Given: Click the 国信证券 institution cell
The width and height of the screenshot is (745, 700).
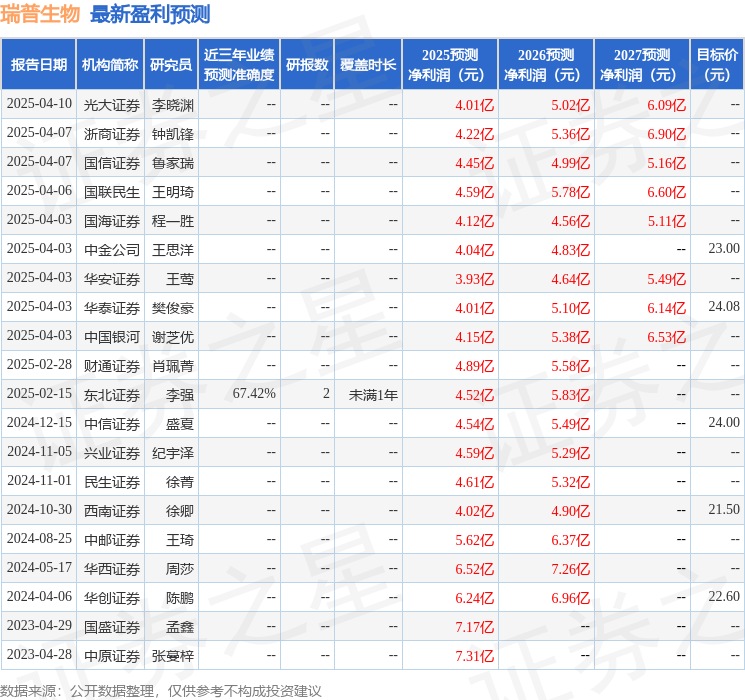Looking at the screenshot, I should [x=112, y=163].
